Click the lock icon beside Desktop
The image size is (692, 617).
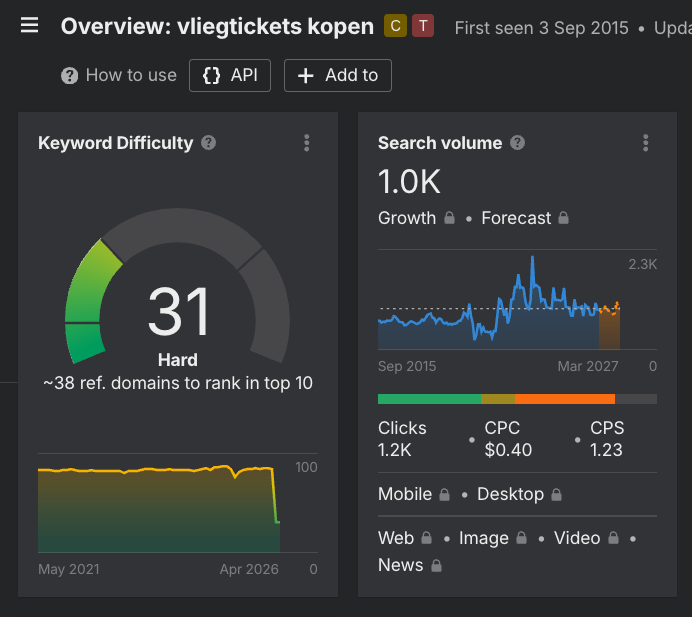557,494
